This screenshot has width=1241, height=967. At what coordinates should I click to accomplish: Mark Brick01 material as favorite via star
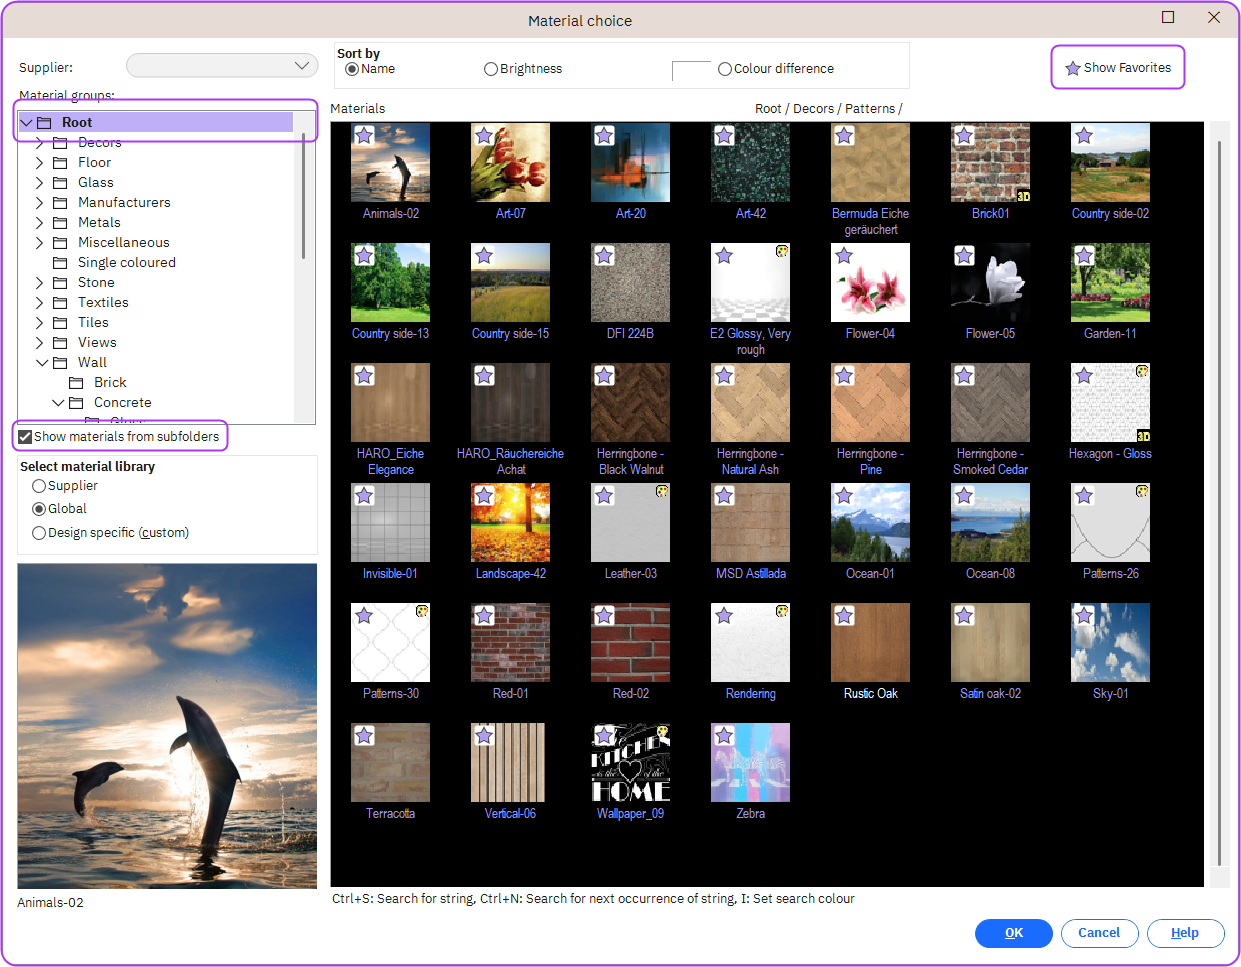(x=964, y=136)
